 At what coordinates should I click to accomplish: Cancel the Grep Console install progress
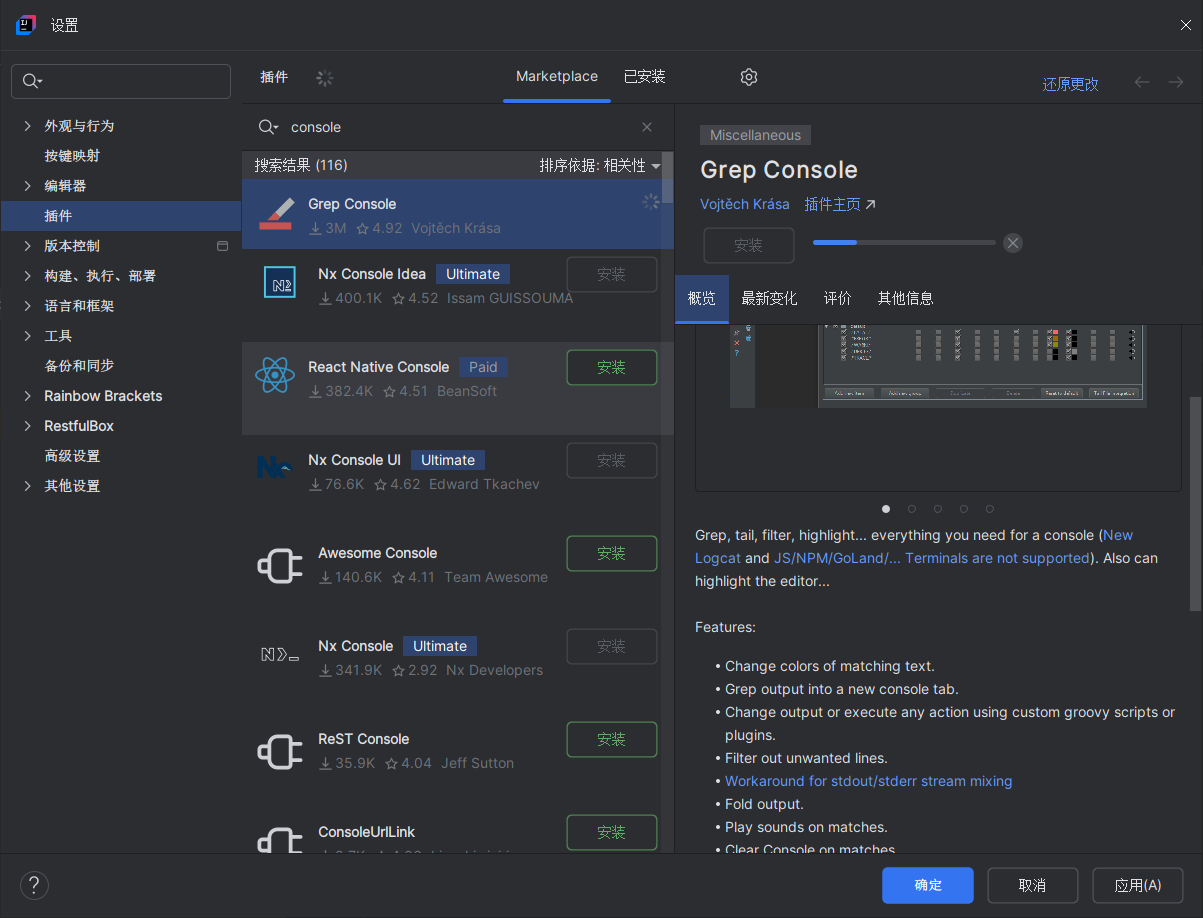[1013, 243]
